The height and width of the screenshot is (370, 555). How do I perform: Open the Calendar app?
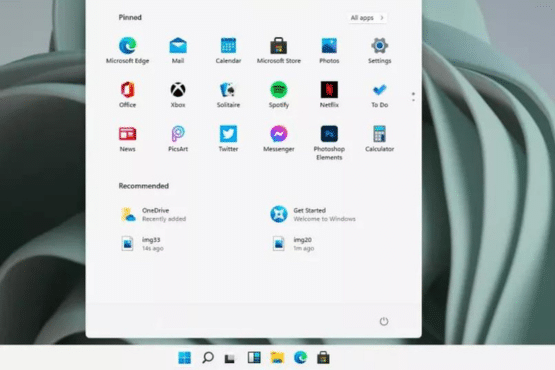click(x=228, y=50)
